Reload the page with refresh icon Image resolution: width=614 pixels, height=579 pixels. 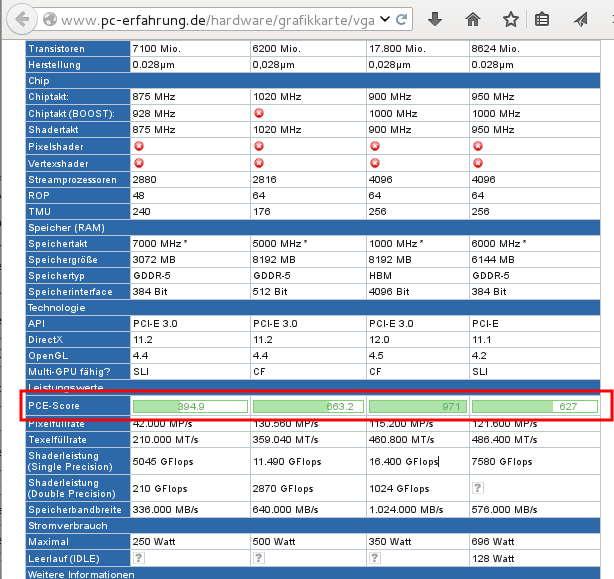coord(401,19)
